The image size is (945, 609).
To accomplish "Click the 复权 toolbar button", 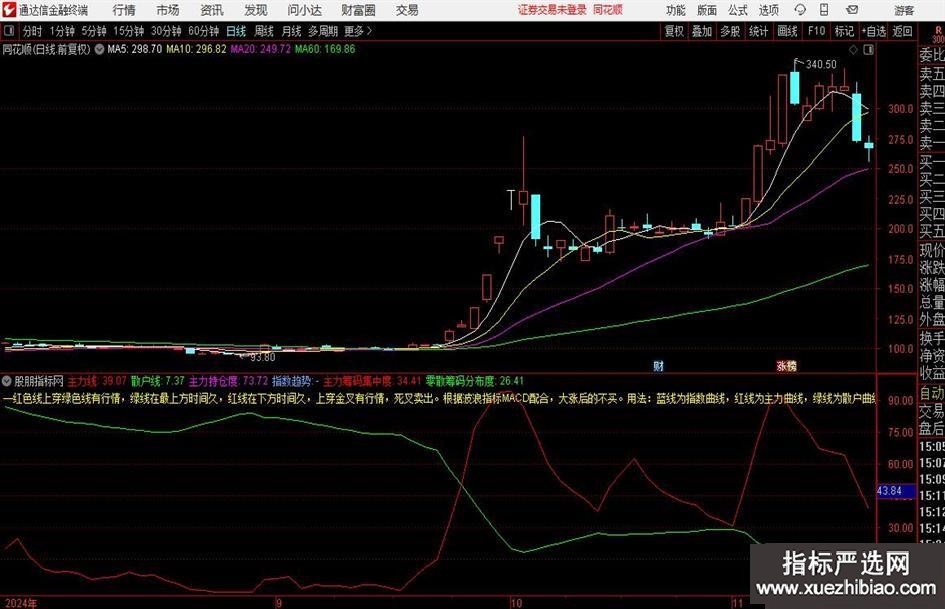I will click(674, 31).
